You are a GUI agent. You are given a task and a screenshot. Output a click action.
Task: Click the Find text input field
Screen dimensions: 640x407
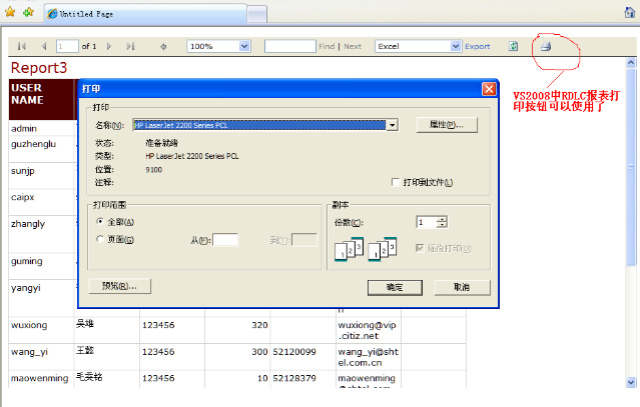coord(290,46)
